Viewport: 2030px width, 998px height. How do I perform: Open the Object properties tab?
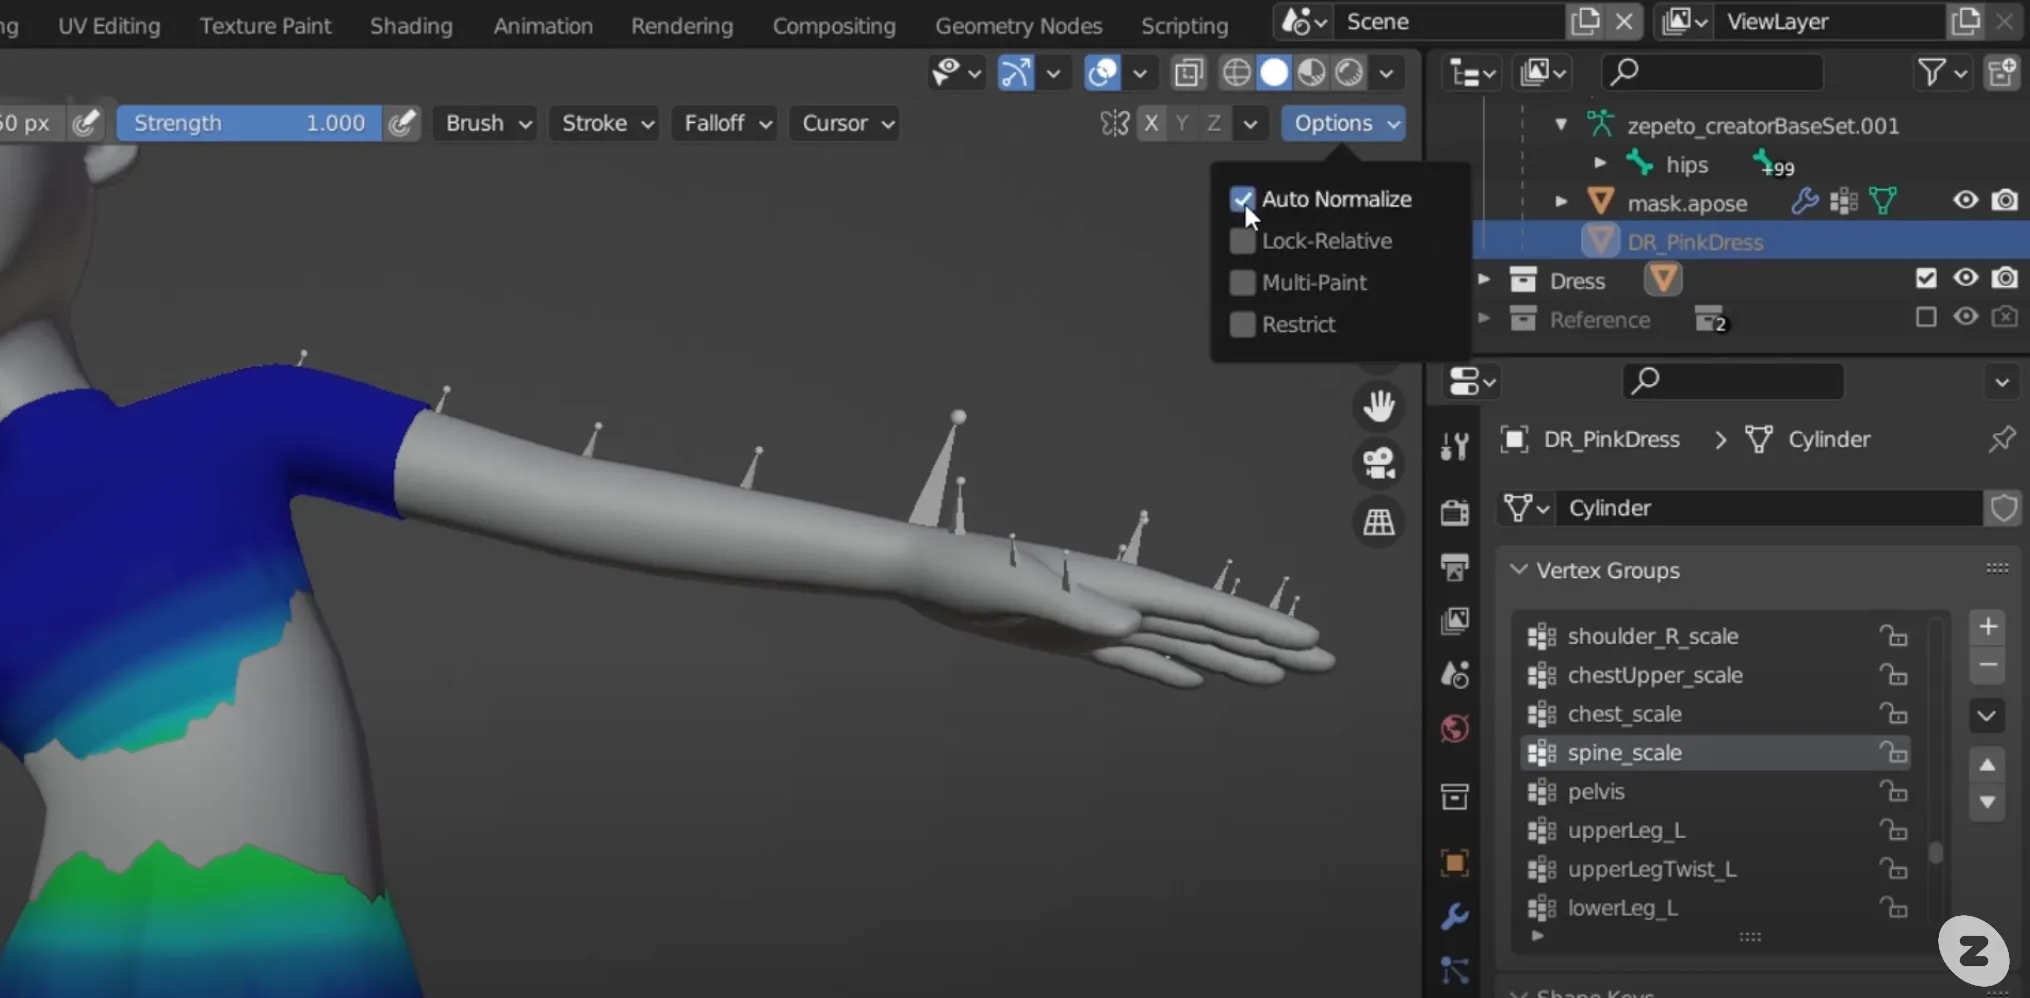coord(1454,863)
